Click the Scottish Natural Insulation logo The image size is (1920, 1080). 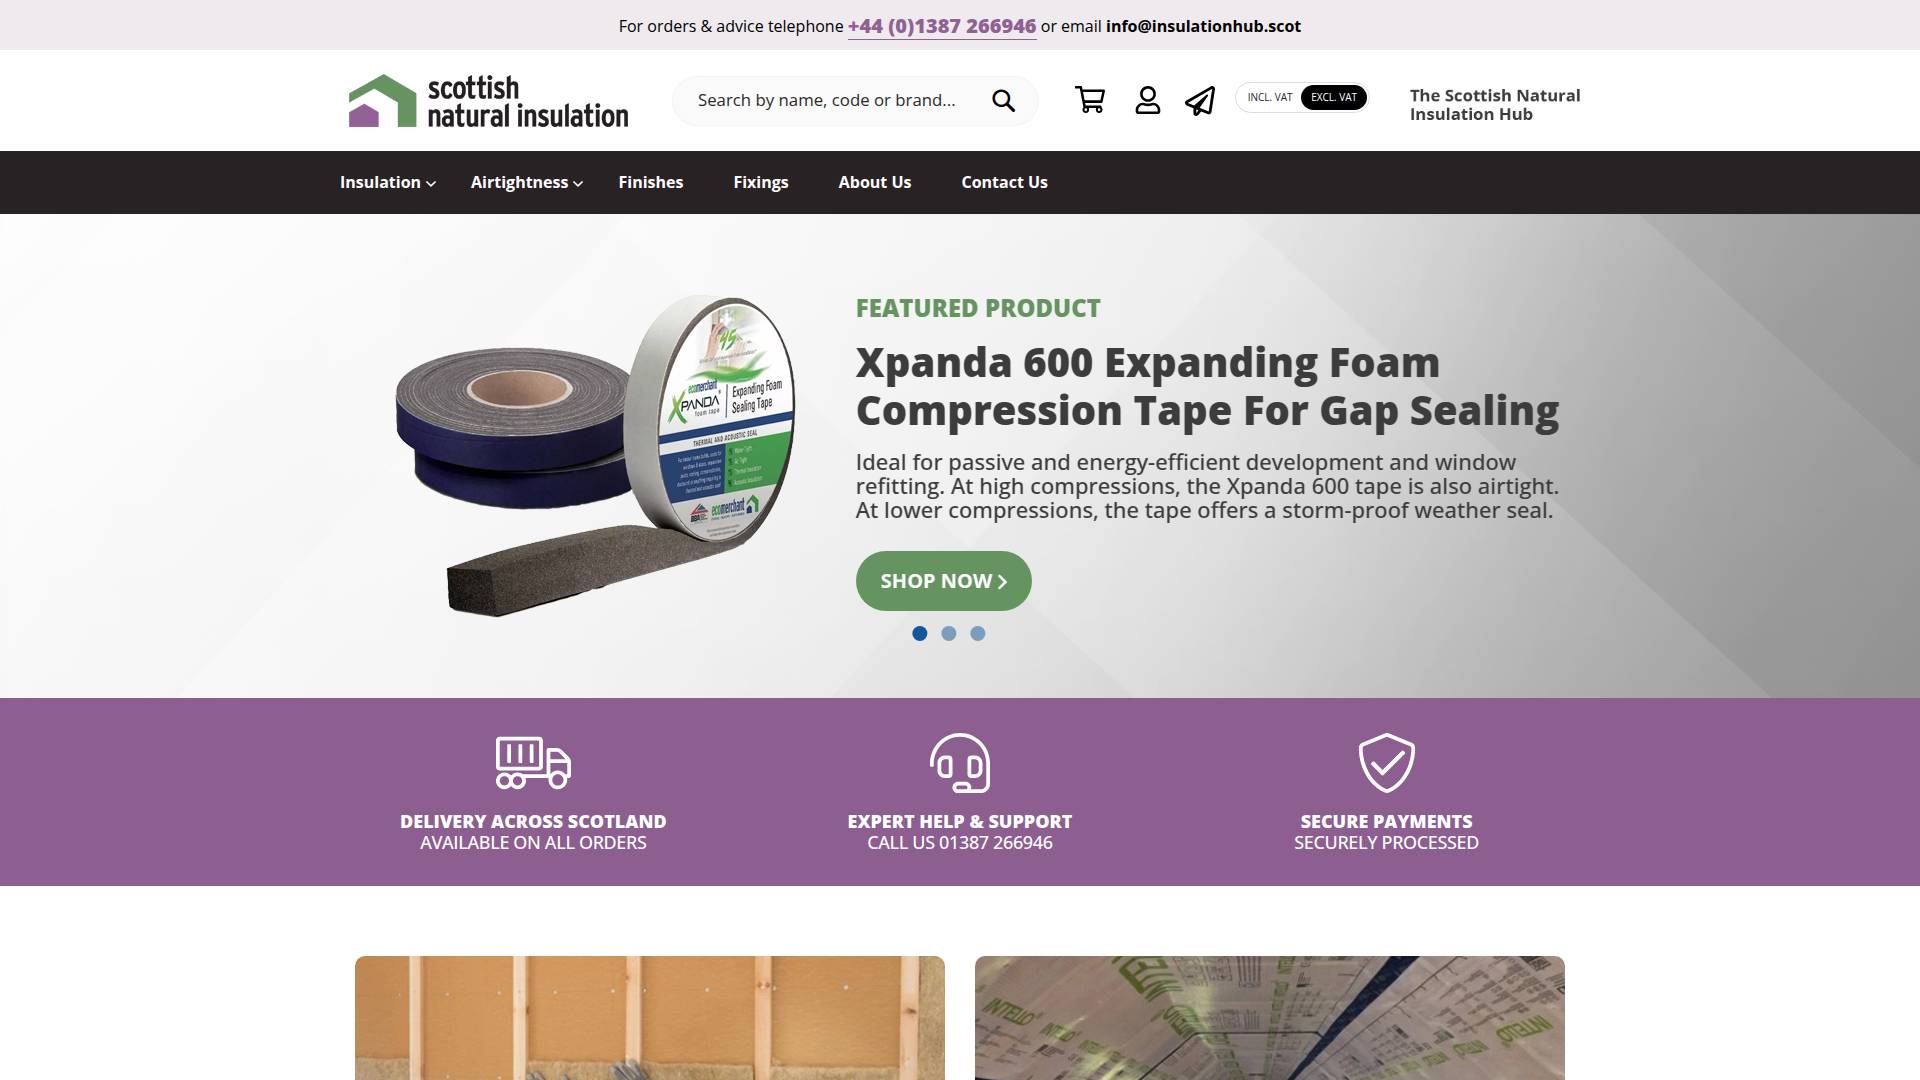point(488,101)
